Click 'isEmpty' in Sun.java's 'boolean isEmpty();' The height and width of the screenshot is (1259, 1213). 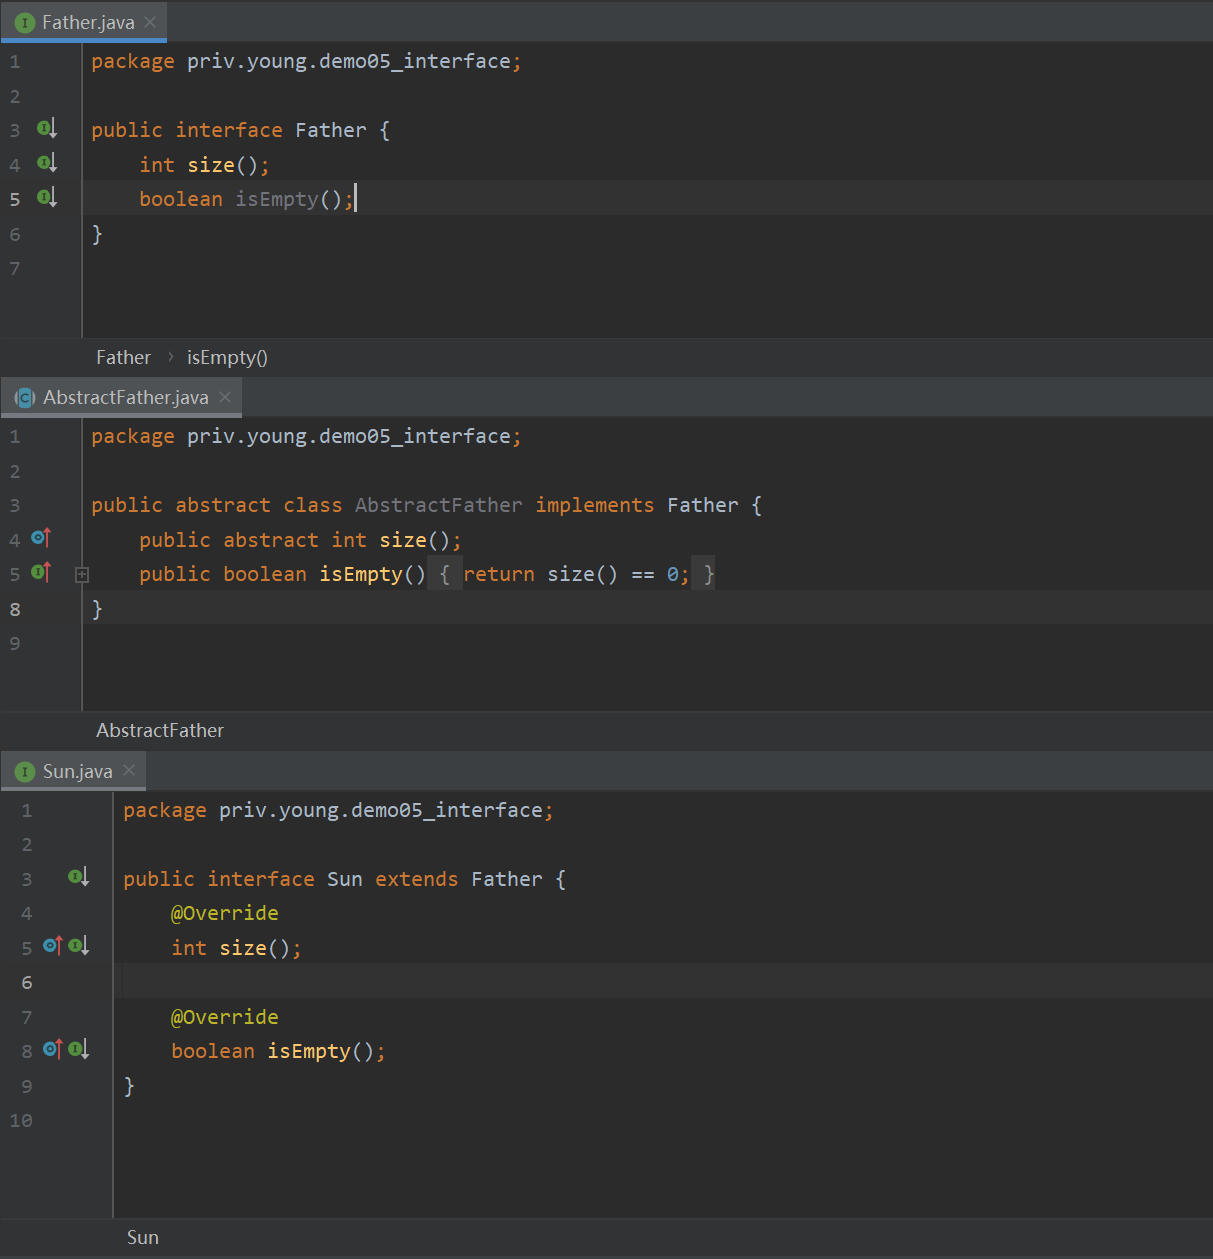tap(309, 1051)
